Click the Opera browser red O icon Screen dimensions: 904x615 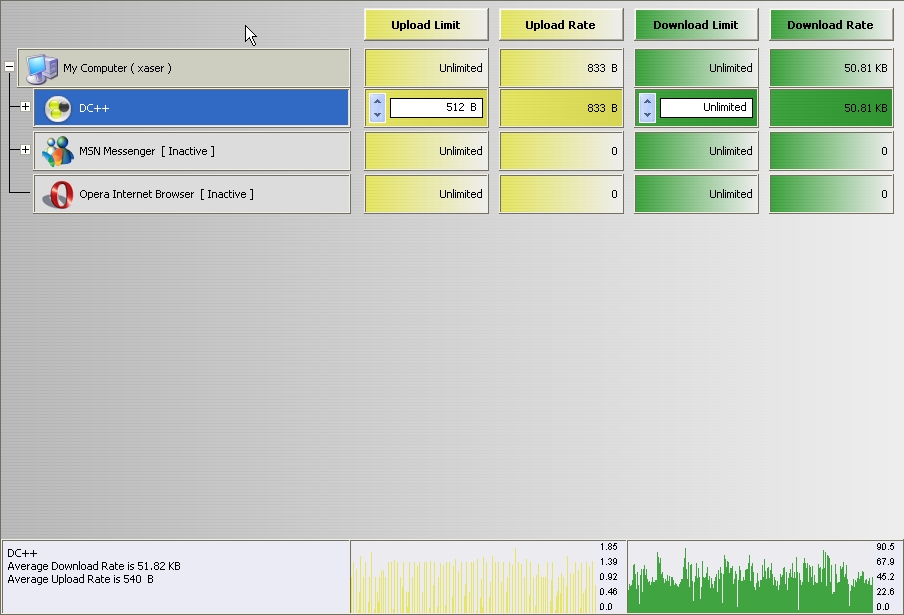(x=58, y=195)
